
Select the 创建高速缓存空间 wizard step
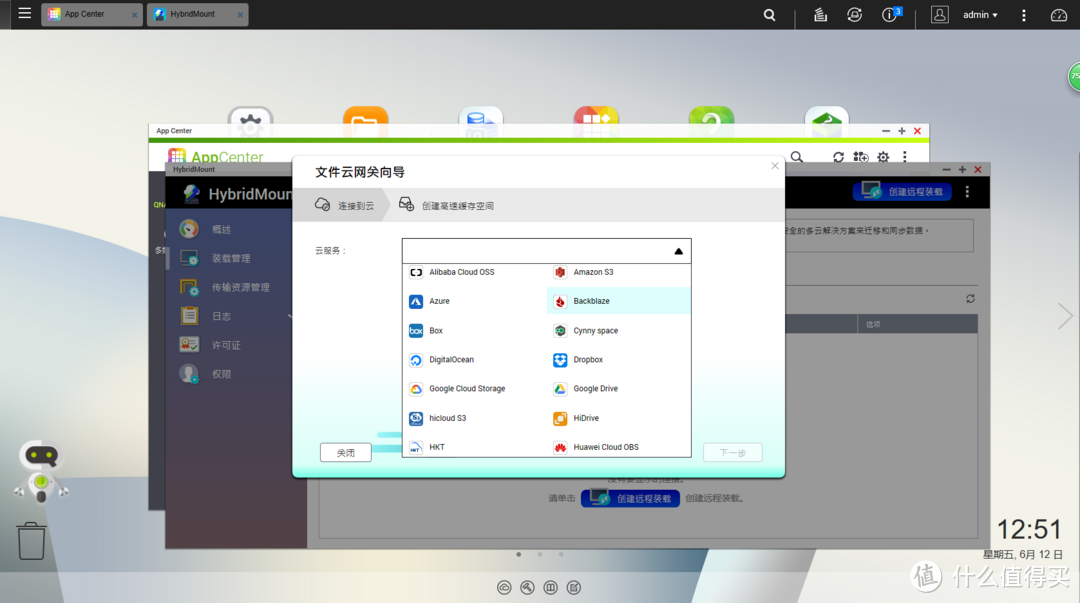click(x=446, y=205)
